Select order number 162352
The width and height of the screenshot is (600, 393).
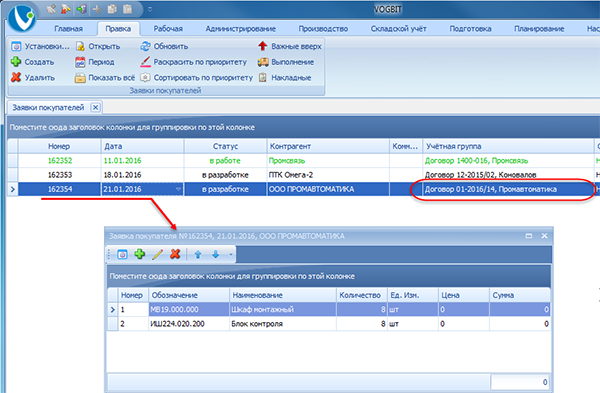tap(60, 161)
